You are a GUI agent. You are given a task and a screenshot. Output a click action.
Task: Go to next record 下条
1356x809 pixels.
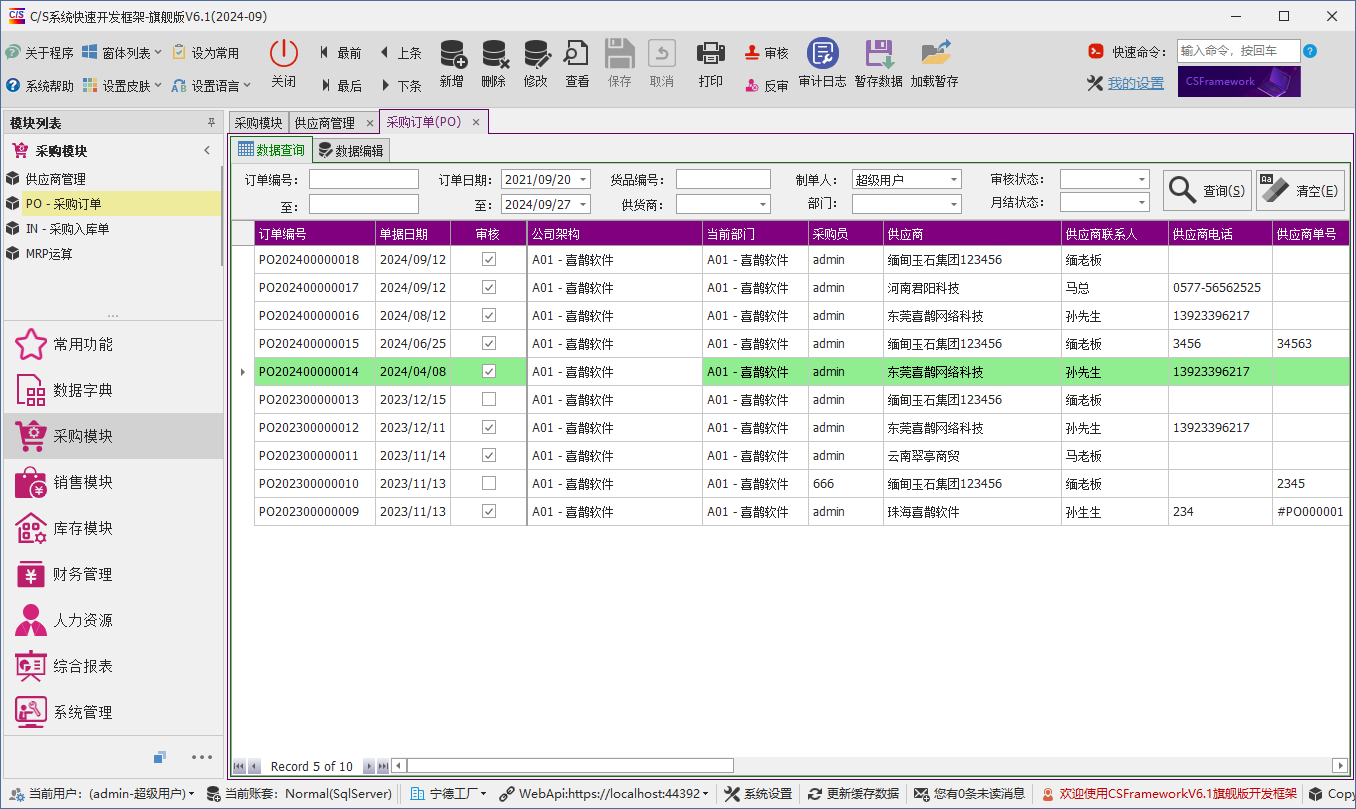pyautogui.click(x=400, y=86)
